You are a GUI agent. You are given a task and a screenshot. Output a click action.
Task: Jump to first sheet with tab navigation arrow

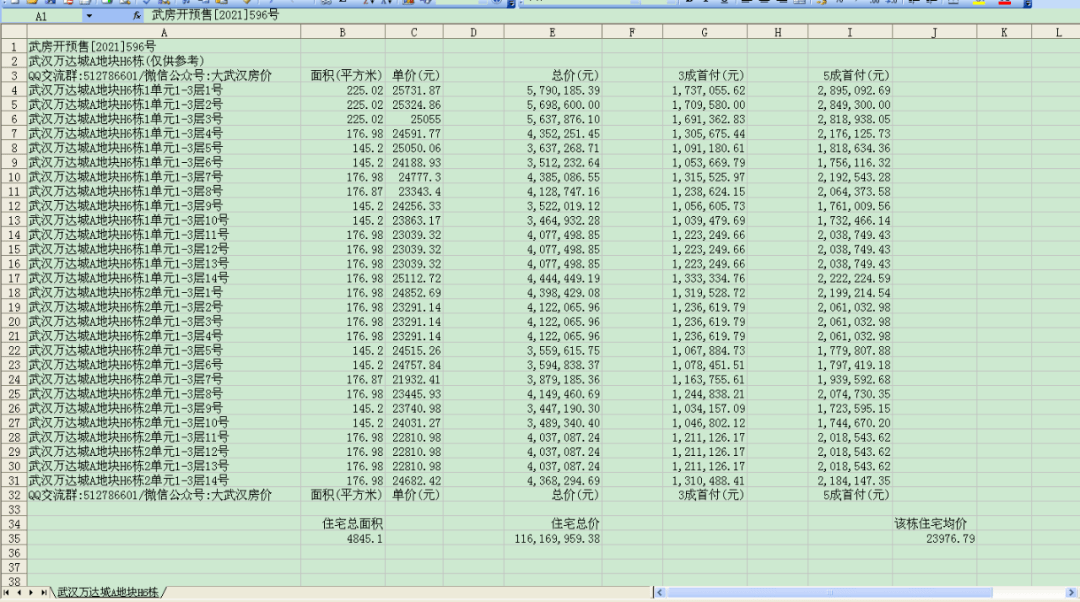[x=6, y=592]
